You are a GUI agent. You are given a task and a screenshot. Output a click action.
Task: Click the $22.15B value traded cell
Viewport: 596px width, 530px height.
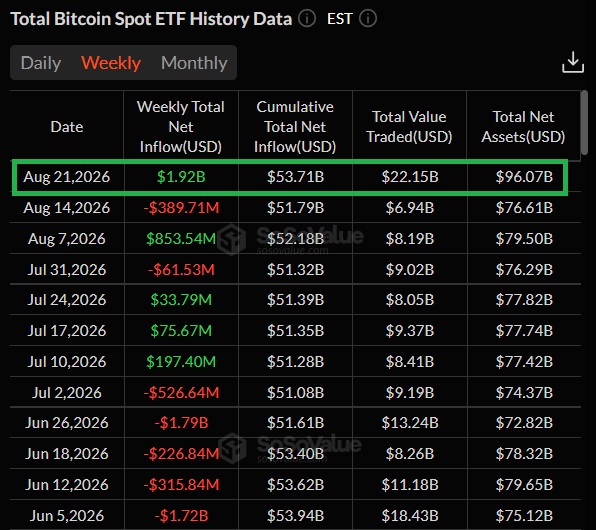[410, 177]
